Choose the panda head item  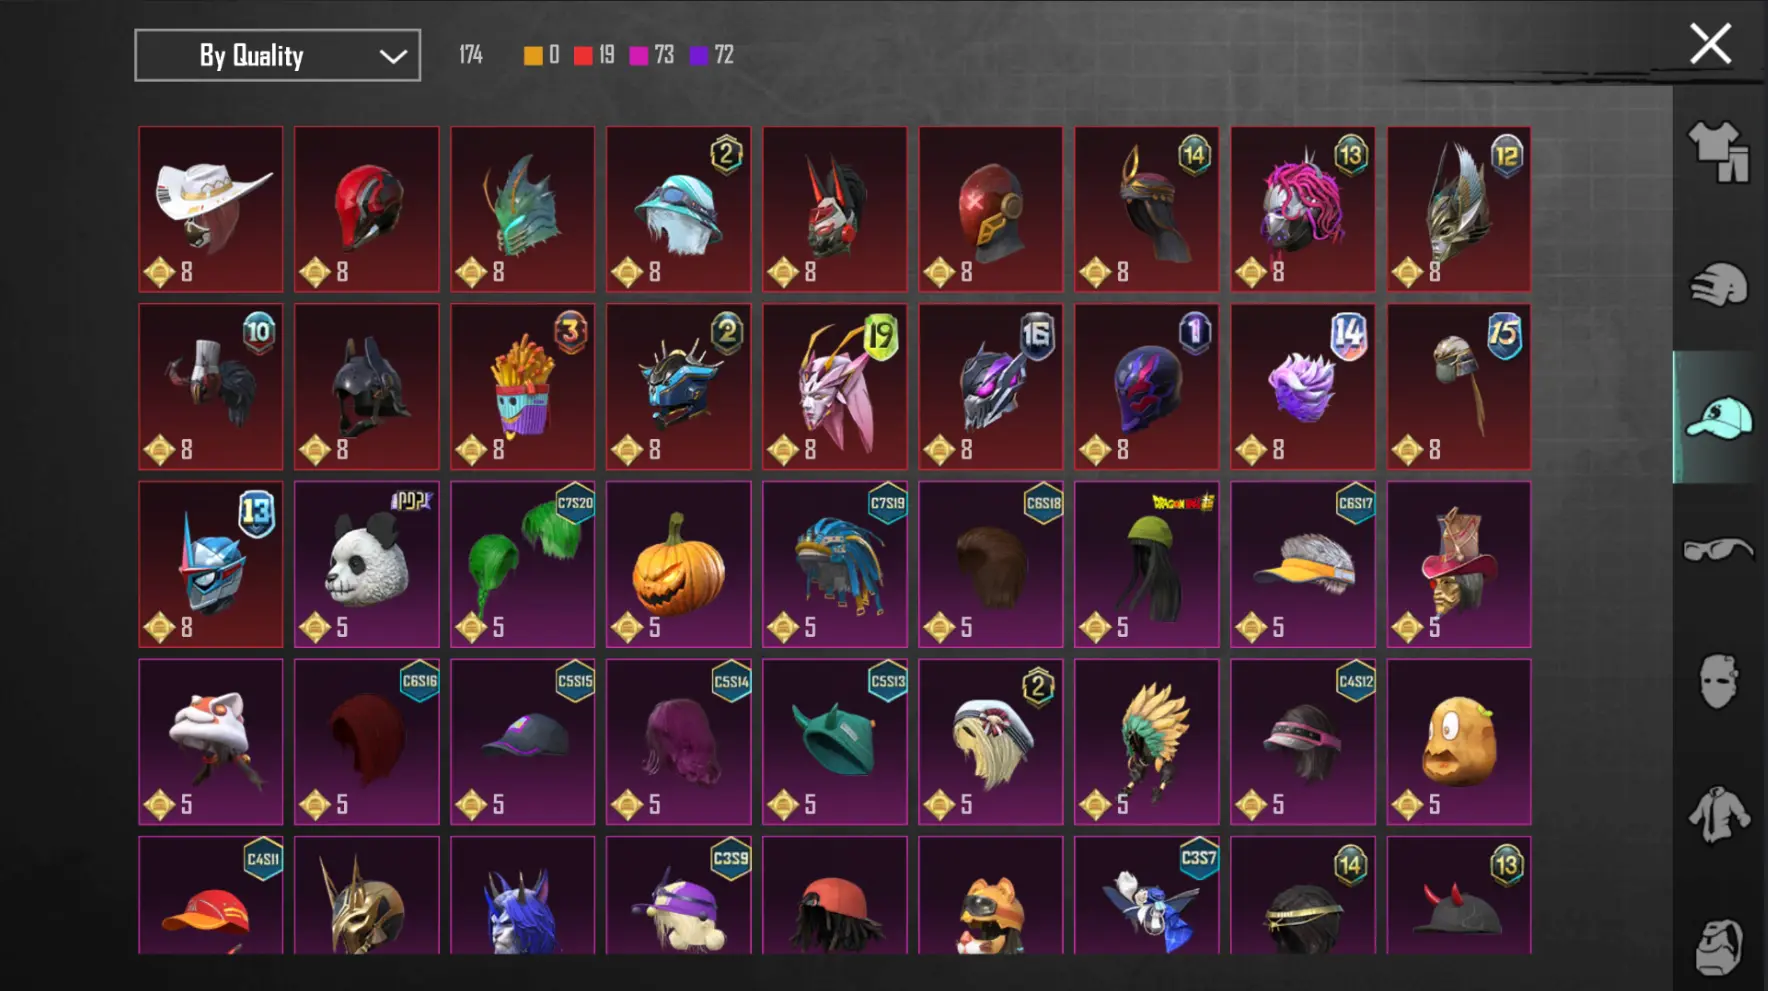coord(367,564)
